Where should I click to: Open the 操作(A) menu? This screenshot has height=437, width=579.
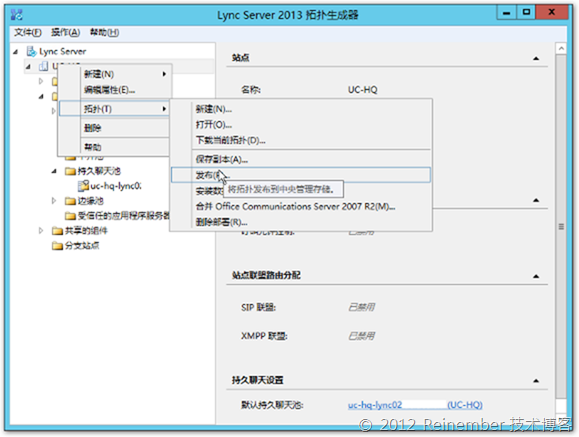pyautogui.click(x=65, y=33)
